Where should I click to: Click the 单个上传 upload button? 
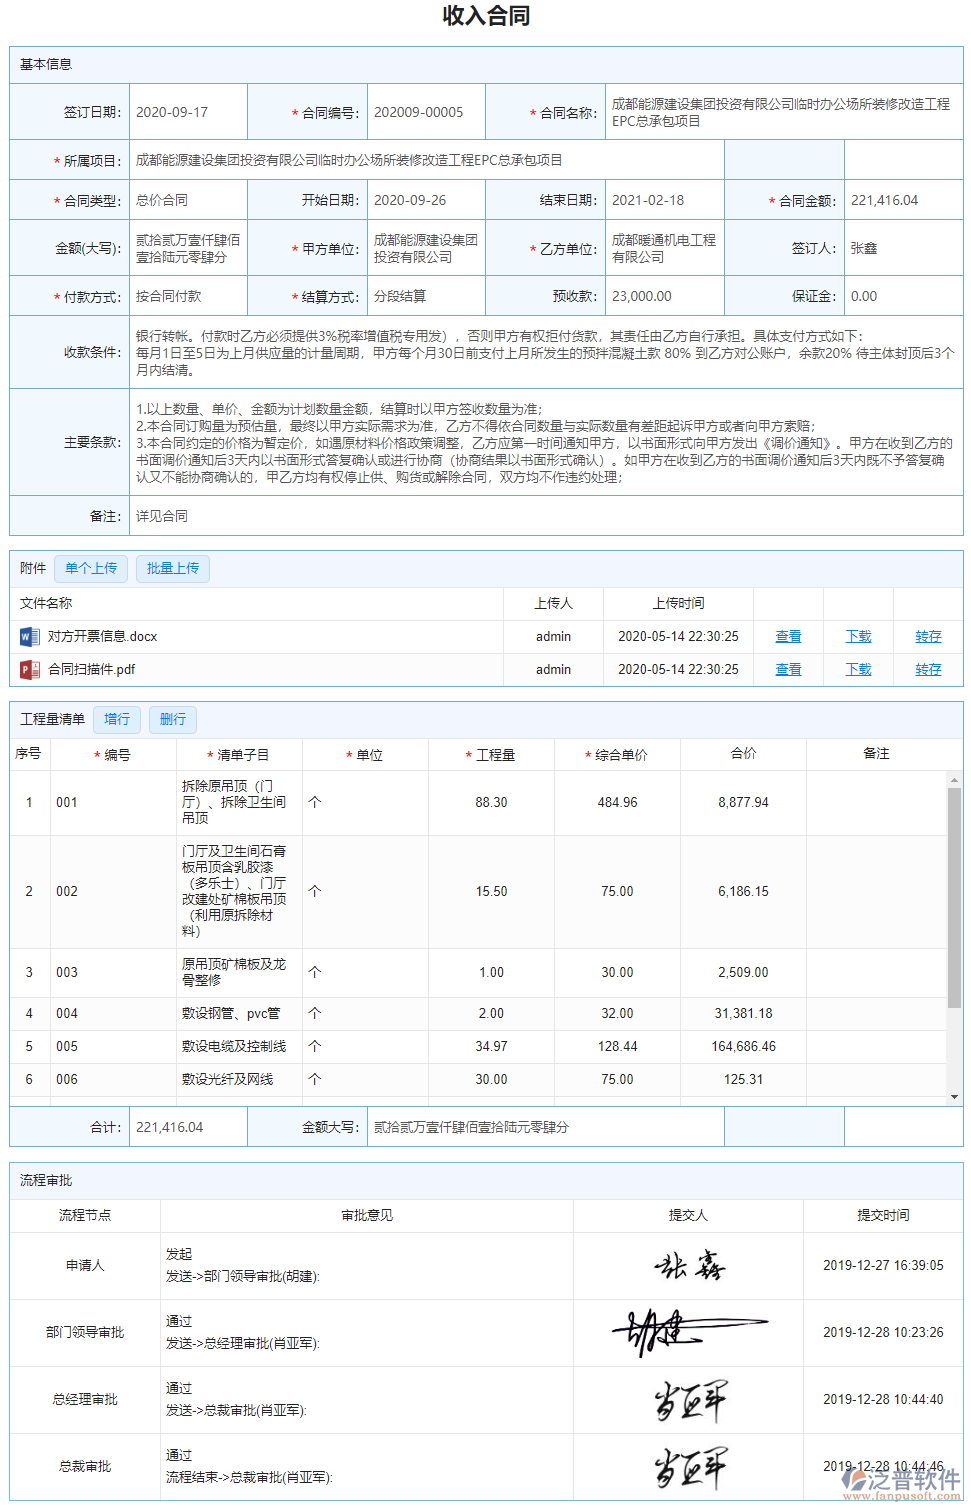[90, 568]
